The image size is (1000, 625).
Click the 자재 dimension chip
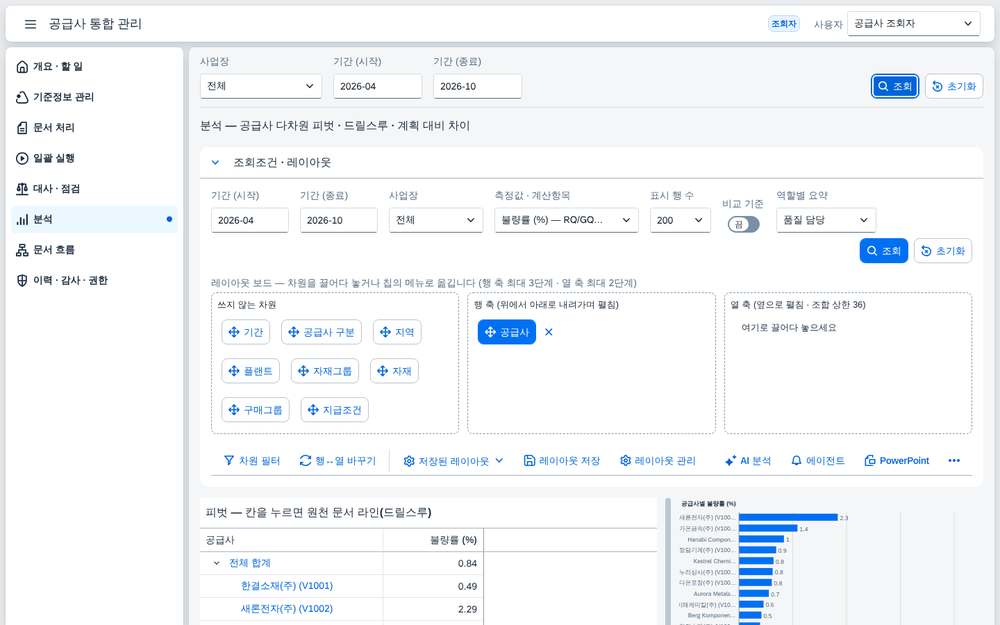pos(394,371)
